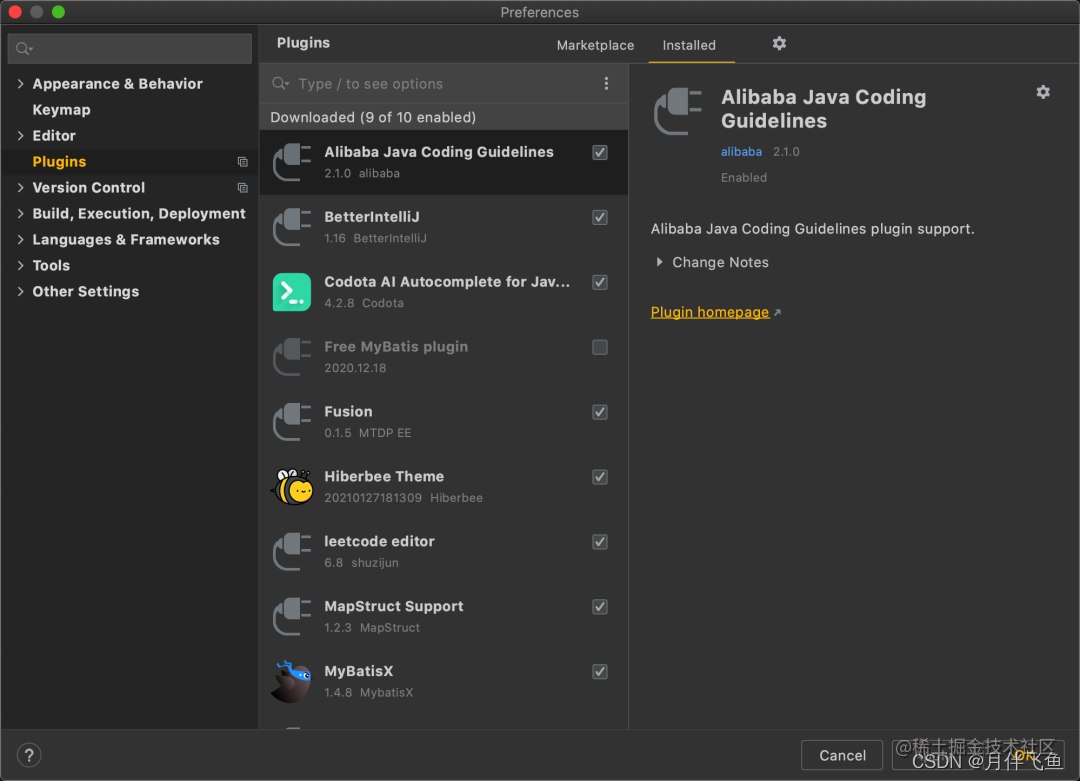Select the BetterIntelliJ plugin title text
Viewport: 1080px width, 781px height.
point(372,217)
